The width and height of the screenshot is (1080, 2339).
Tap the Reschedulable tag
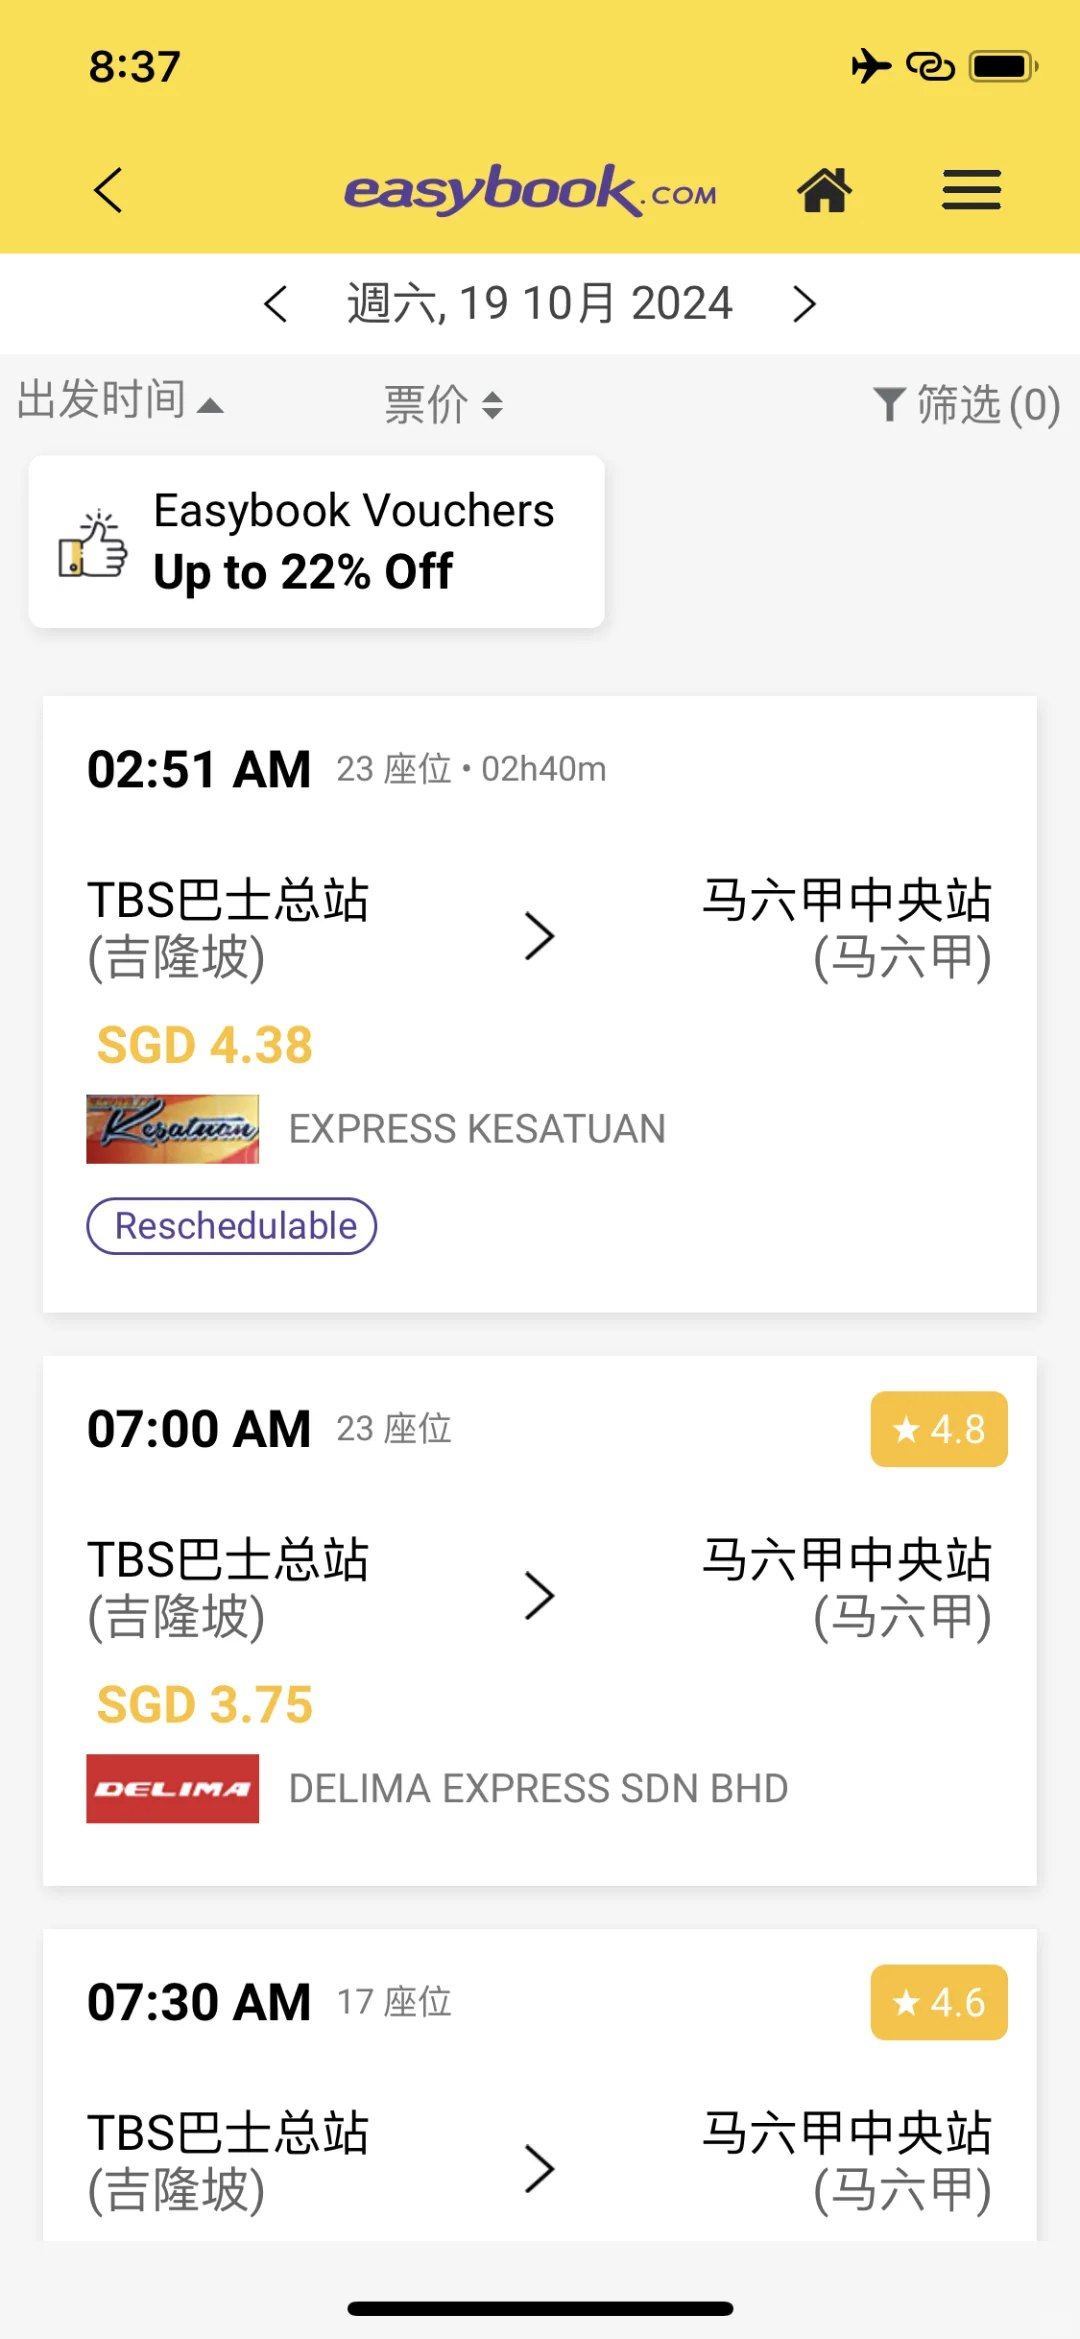tap(232, 1226)
